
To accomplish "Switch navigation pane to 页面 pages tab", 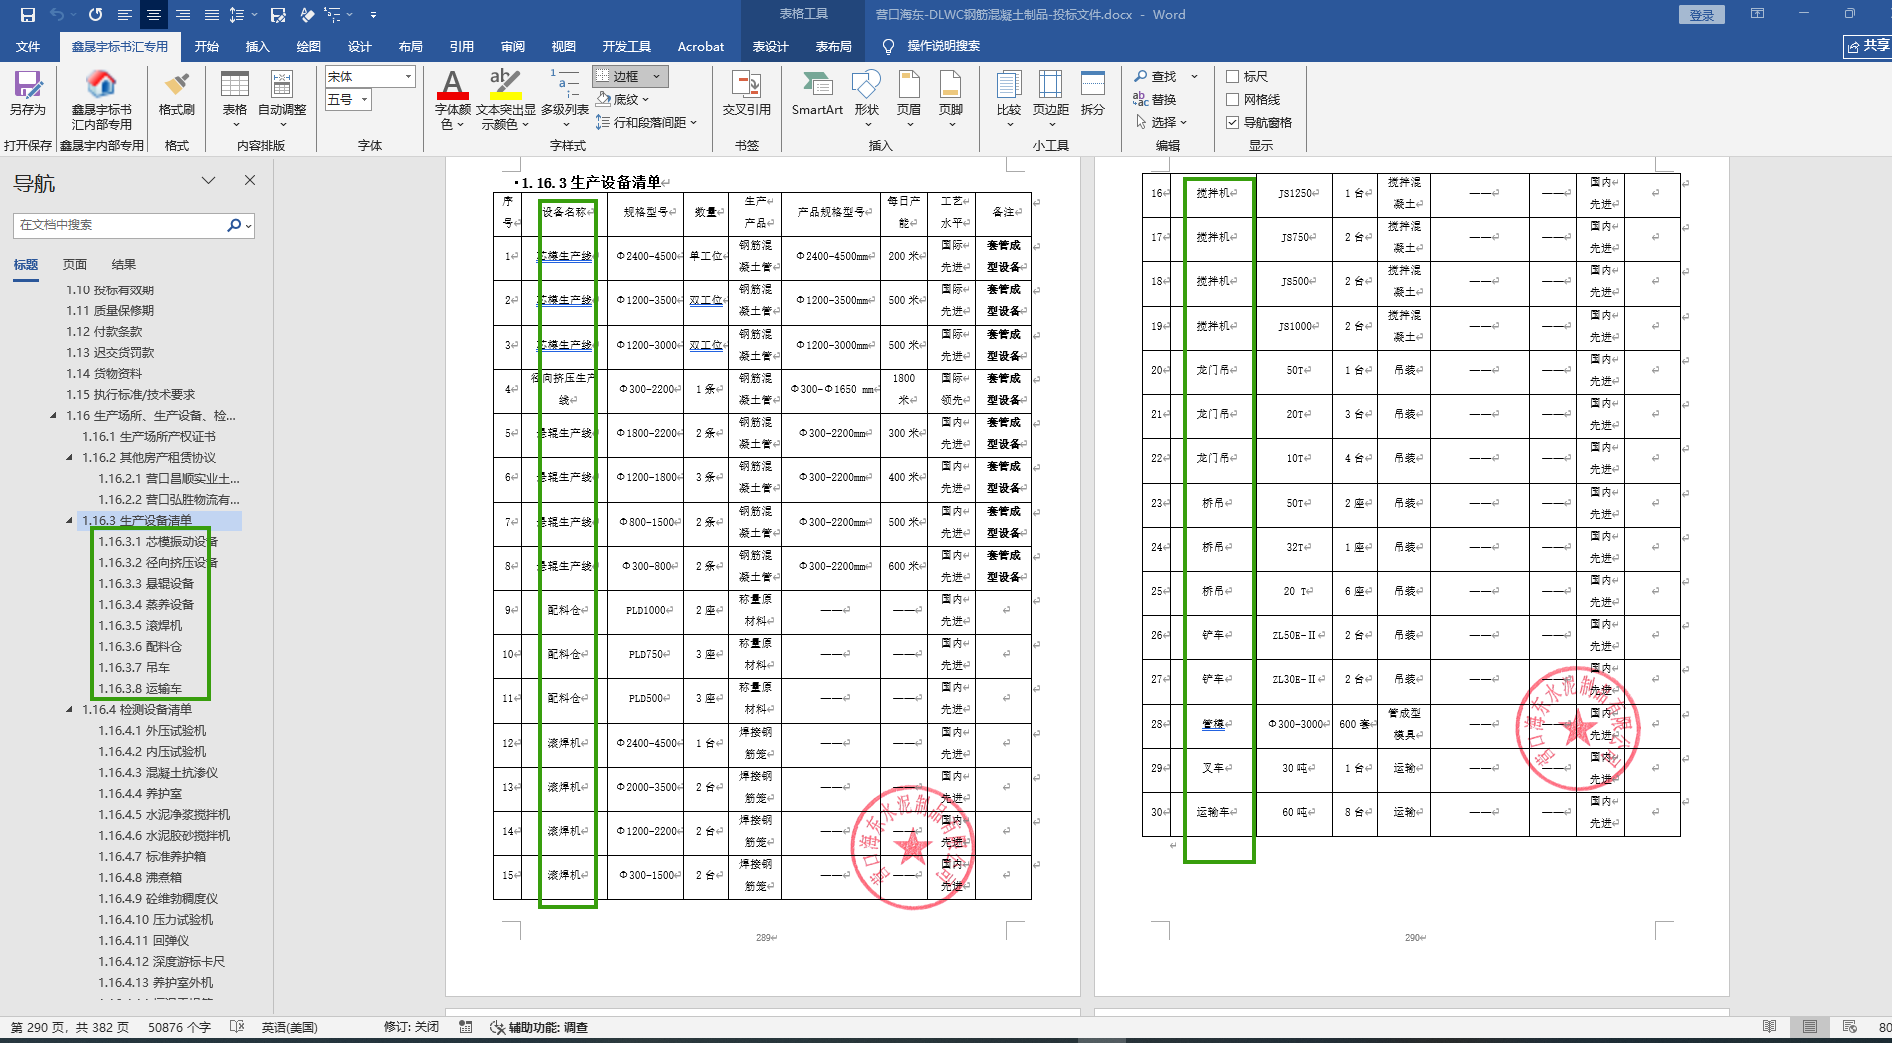I will [75, 264].
